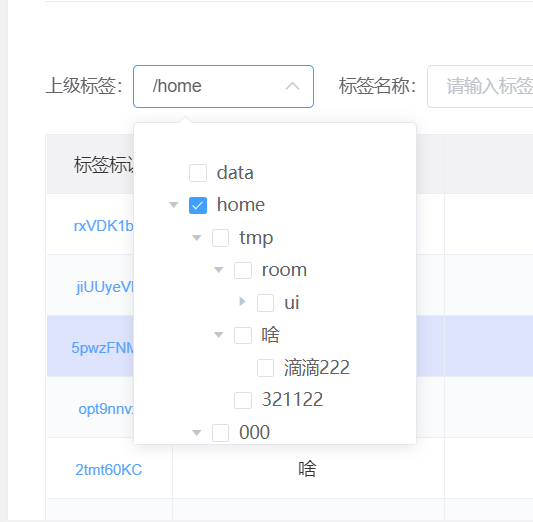The width and height of the screenshot is (533, 522).
Task: Tick the 啥 checkbox in tree
Action: point(243,335)
